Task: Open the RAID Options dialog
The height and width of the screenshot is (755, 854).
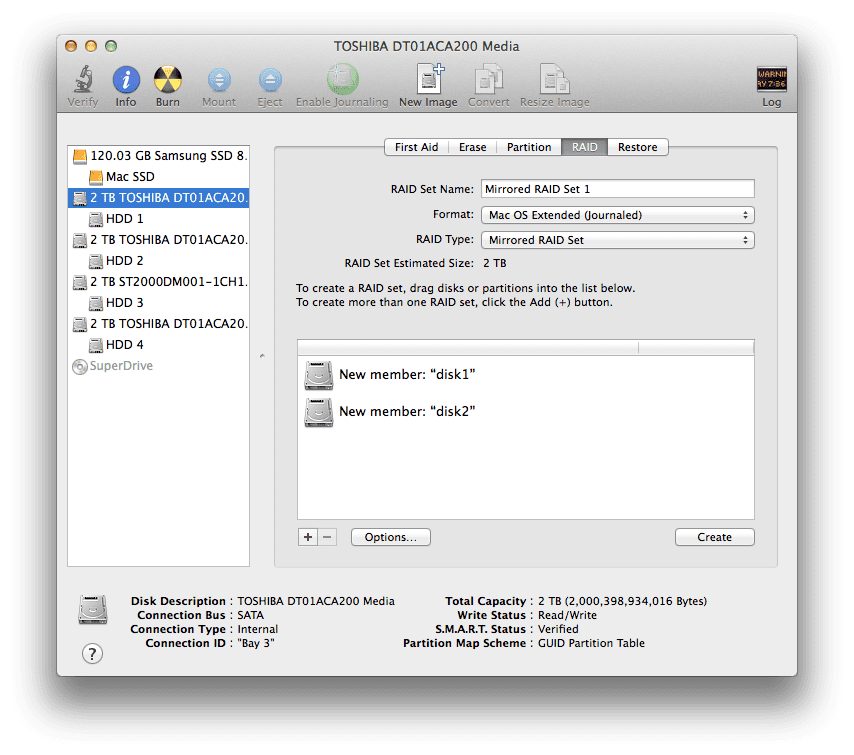Action: [x=391, y=537]
